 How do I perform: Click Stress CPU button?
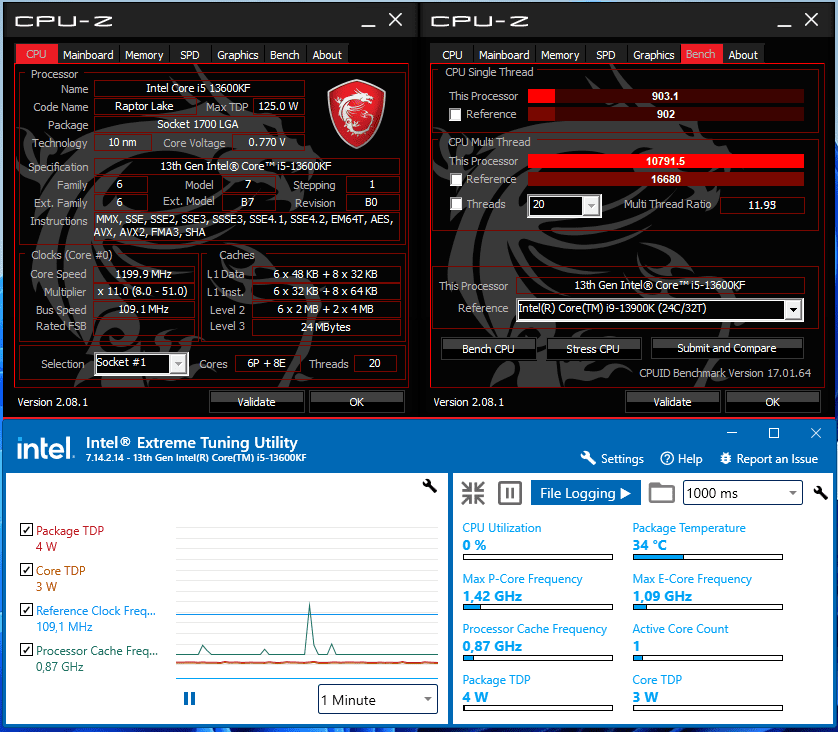coord(593,349)
